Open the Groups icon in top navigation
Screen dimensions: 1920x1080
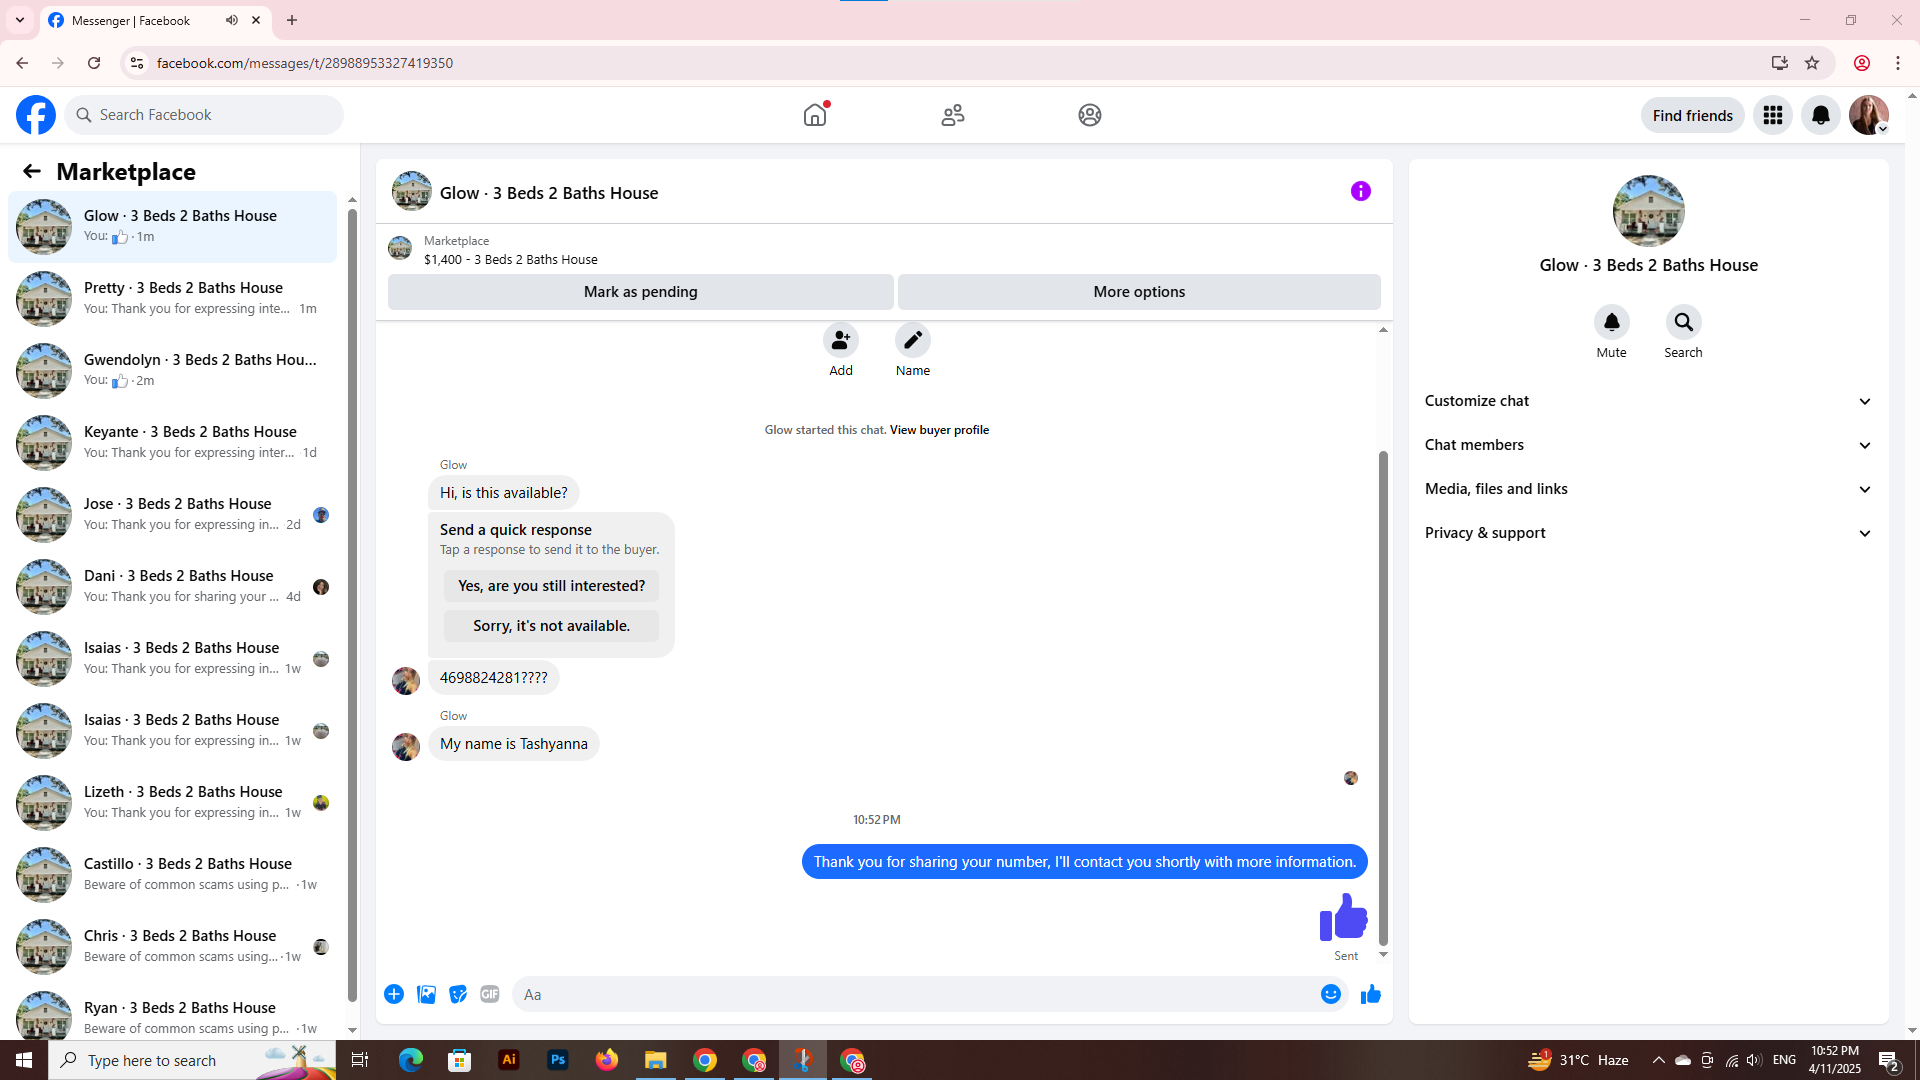coord(1090,115)
